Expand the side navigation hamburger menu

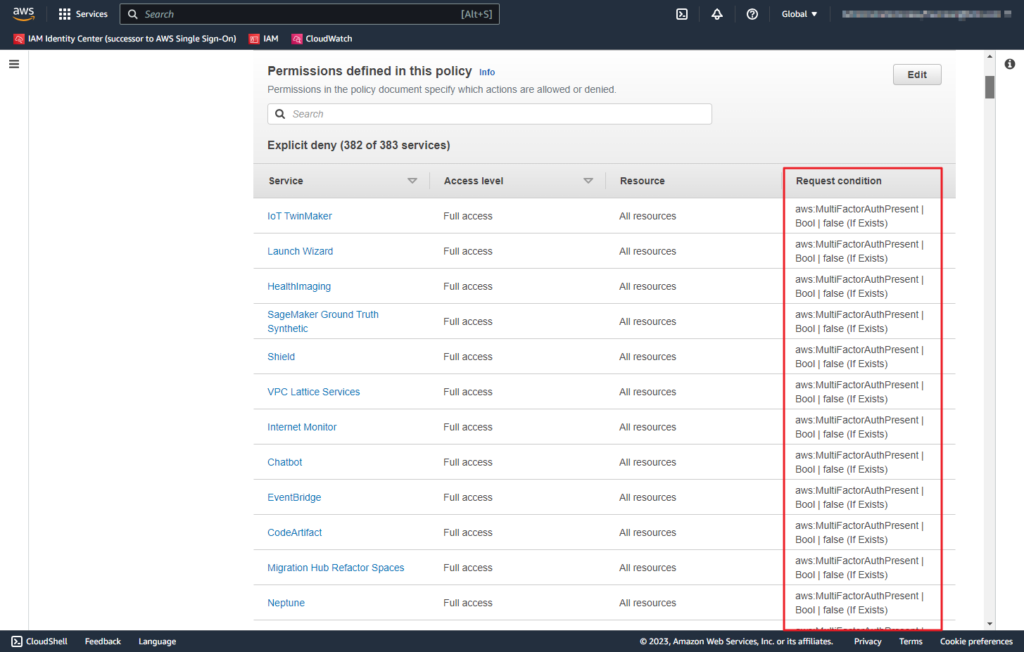click(x=14, y=64)
